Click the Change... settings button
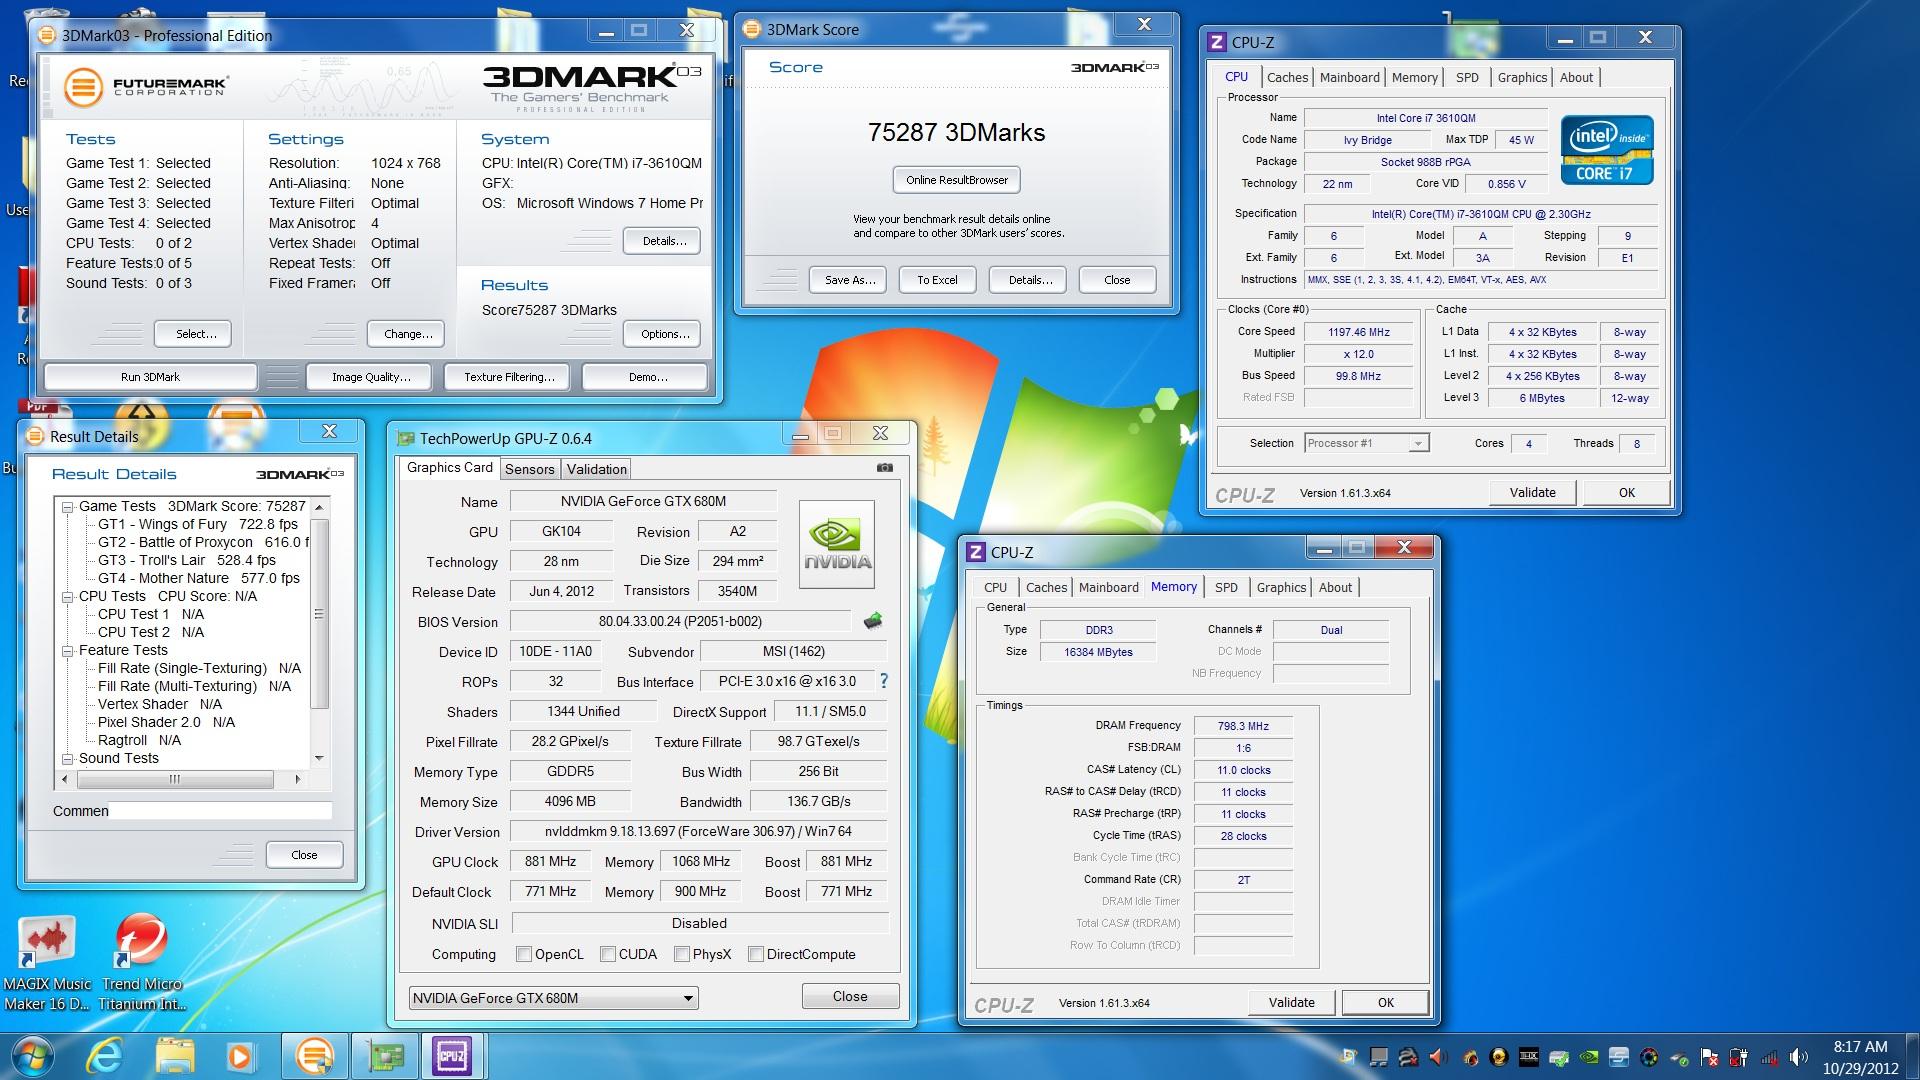Screen dimensions: 1920x1080 [408, 334]
